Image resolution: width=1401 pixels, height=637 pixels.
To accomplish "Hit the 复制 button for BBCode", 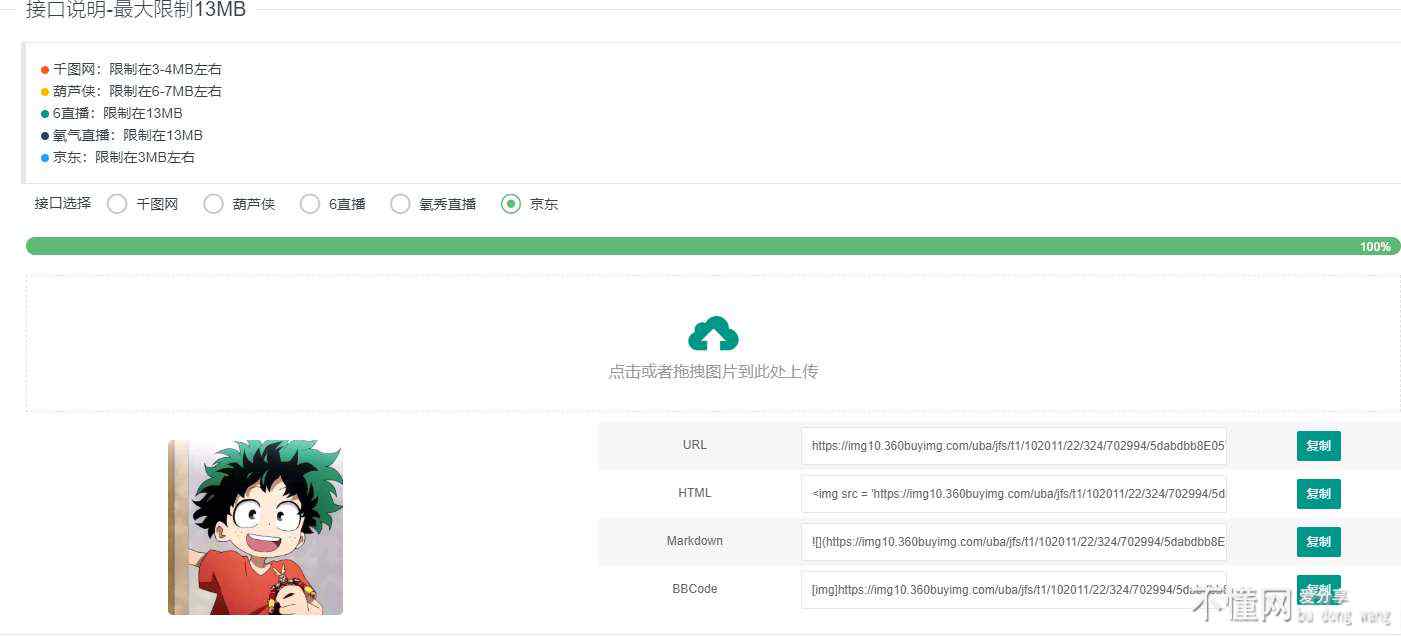I will [x=1318, y=588].
